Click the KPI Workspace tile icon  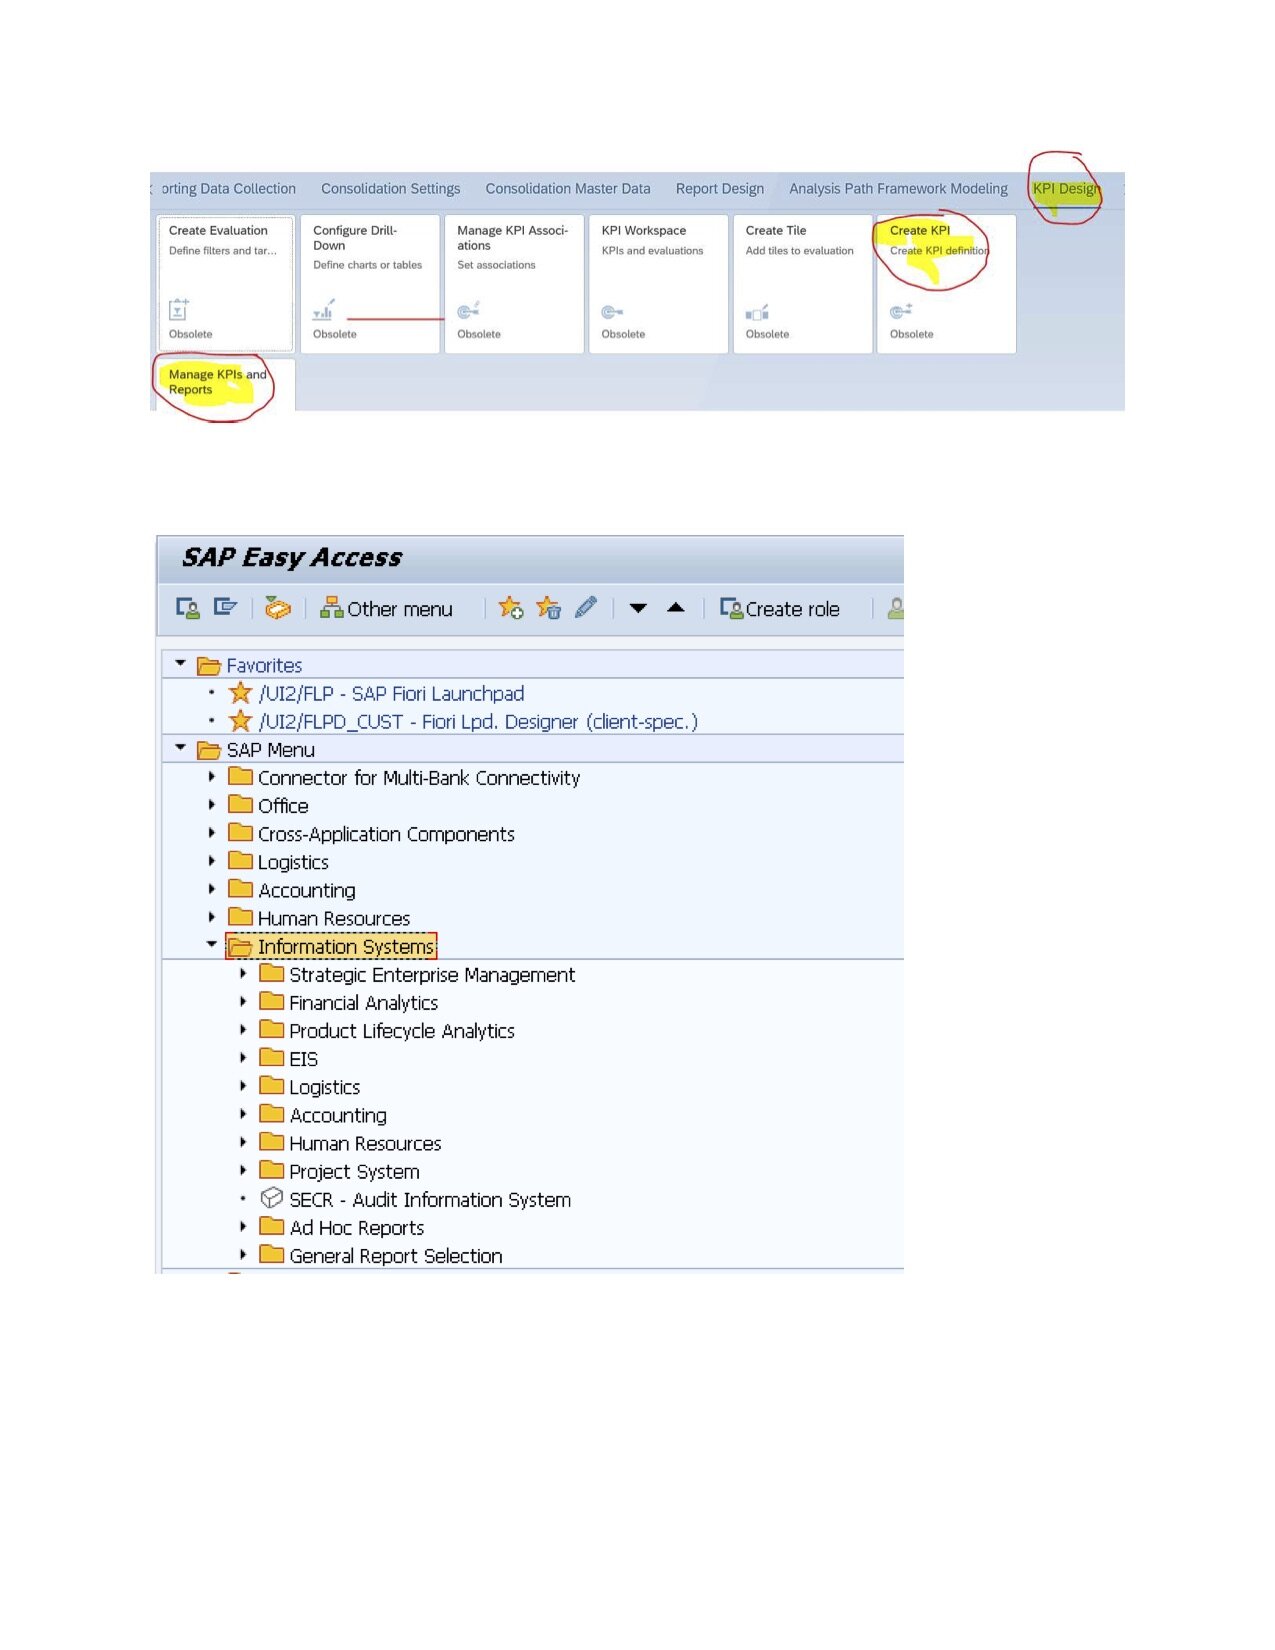tap(612, 312)
